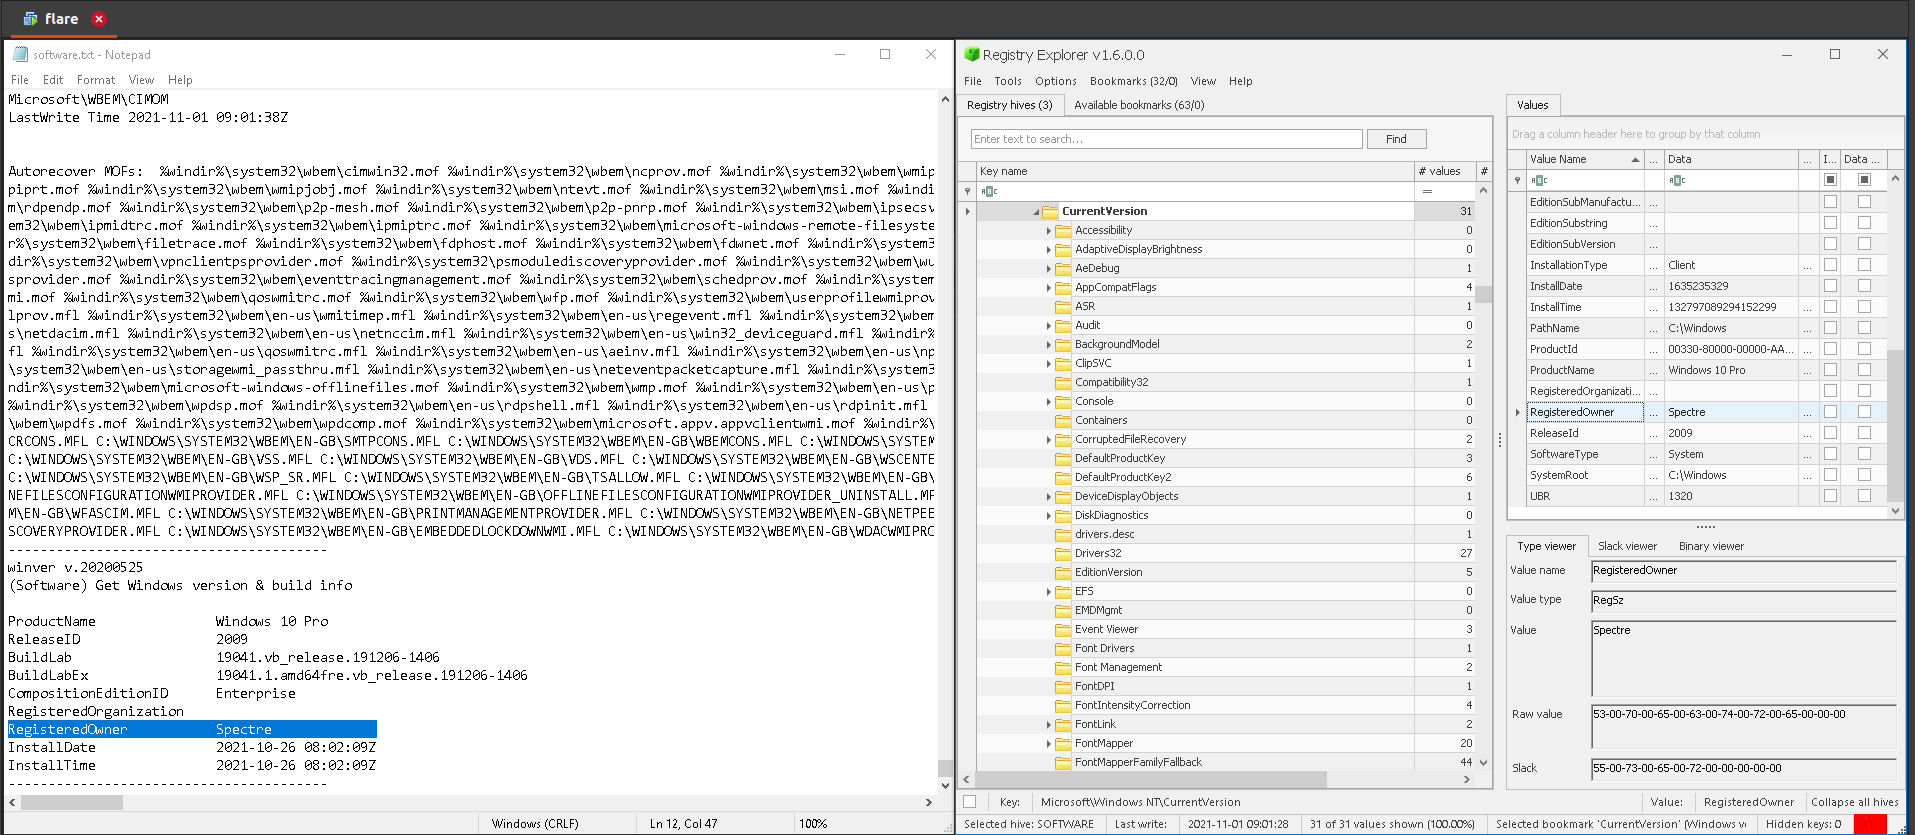Switch to Available bookmarks (63/0) tab
Viewport: 1915px width, 835px height.
click(x=1139, y=105)
